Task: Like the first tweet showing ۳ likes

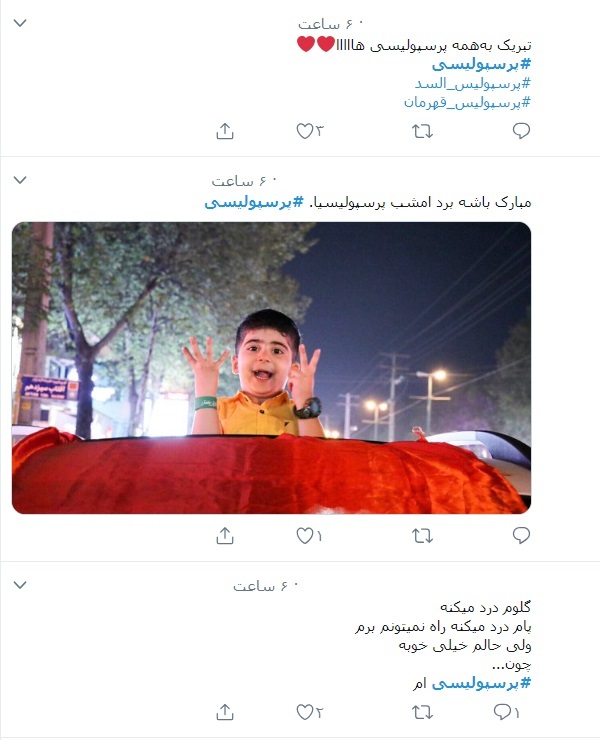Action: [310, 131]
